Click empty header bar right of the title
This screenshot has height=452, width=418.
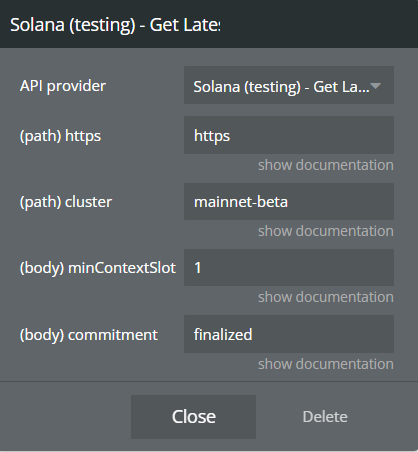(x=318, y=24)
